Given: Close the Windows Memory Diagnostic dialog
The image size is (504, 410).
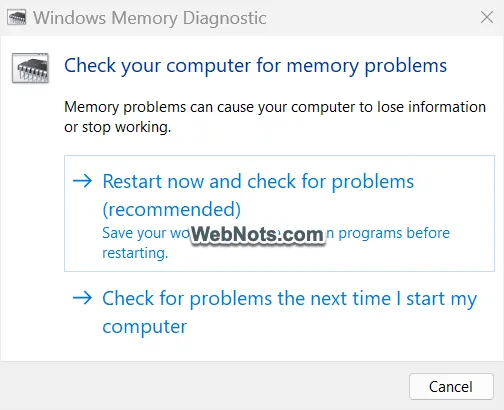Looking at the screenshot, I should pyautogui.click(x=487, y=17).
